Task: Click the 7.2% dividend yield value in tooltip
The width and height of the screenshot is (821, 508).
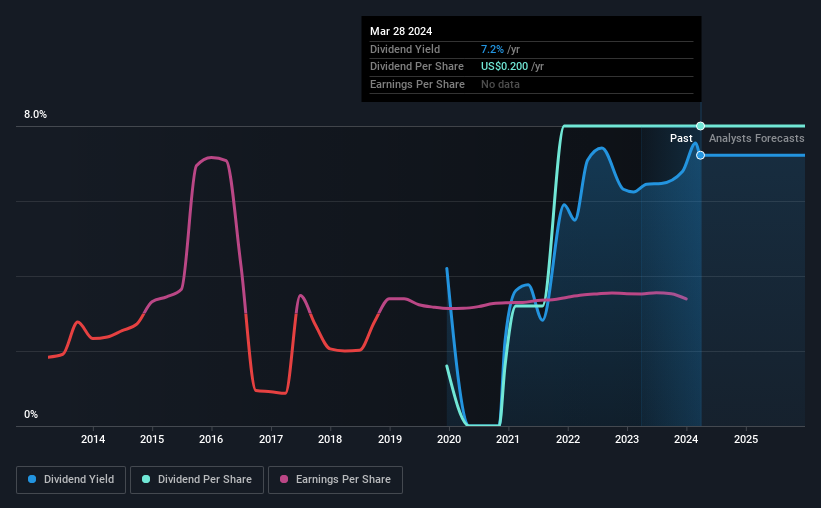Action: click(492, 49)
